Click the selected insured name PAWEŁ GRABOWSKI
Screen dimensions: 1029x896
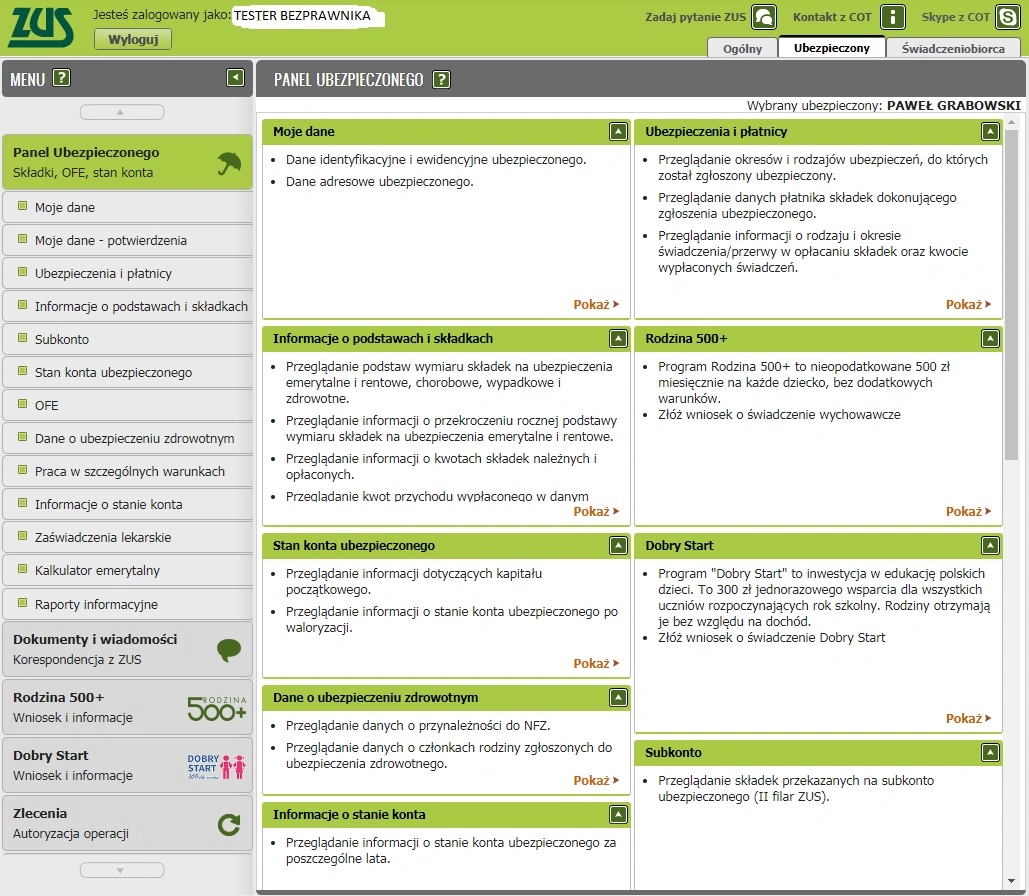[x=954, y=105]
